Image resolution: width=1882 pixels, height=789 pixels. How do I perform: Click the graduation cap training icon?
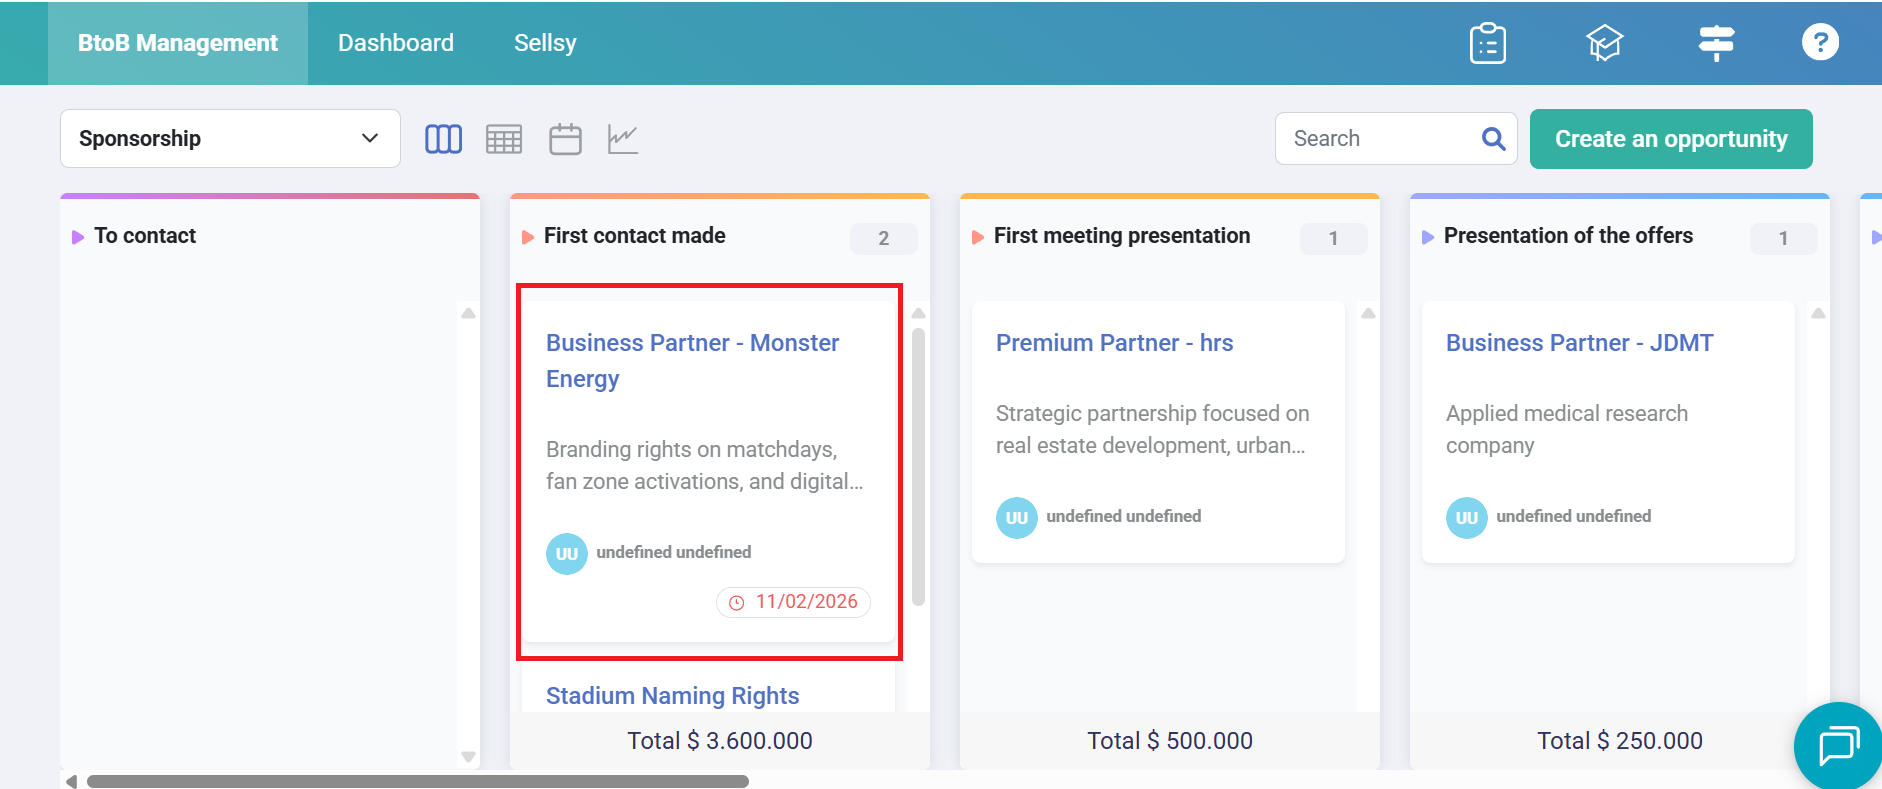coord(1604,43)
